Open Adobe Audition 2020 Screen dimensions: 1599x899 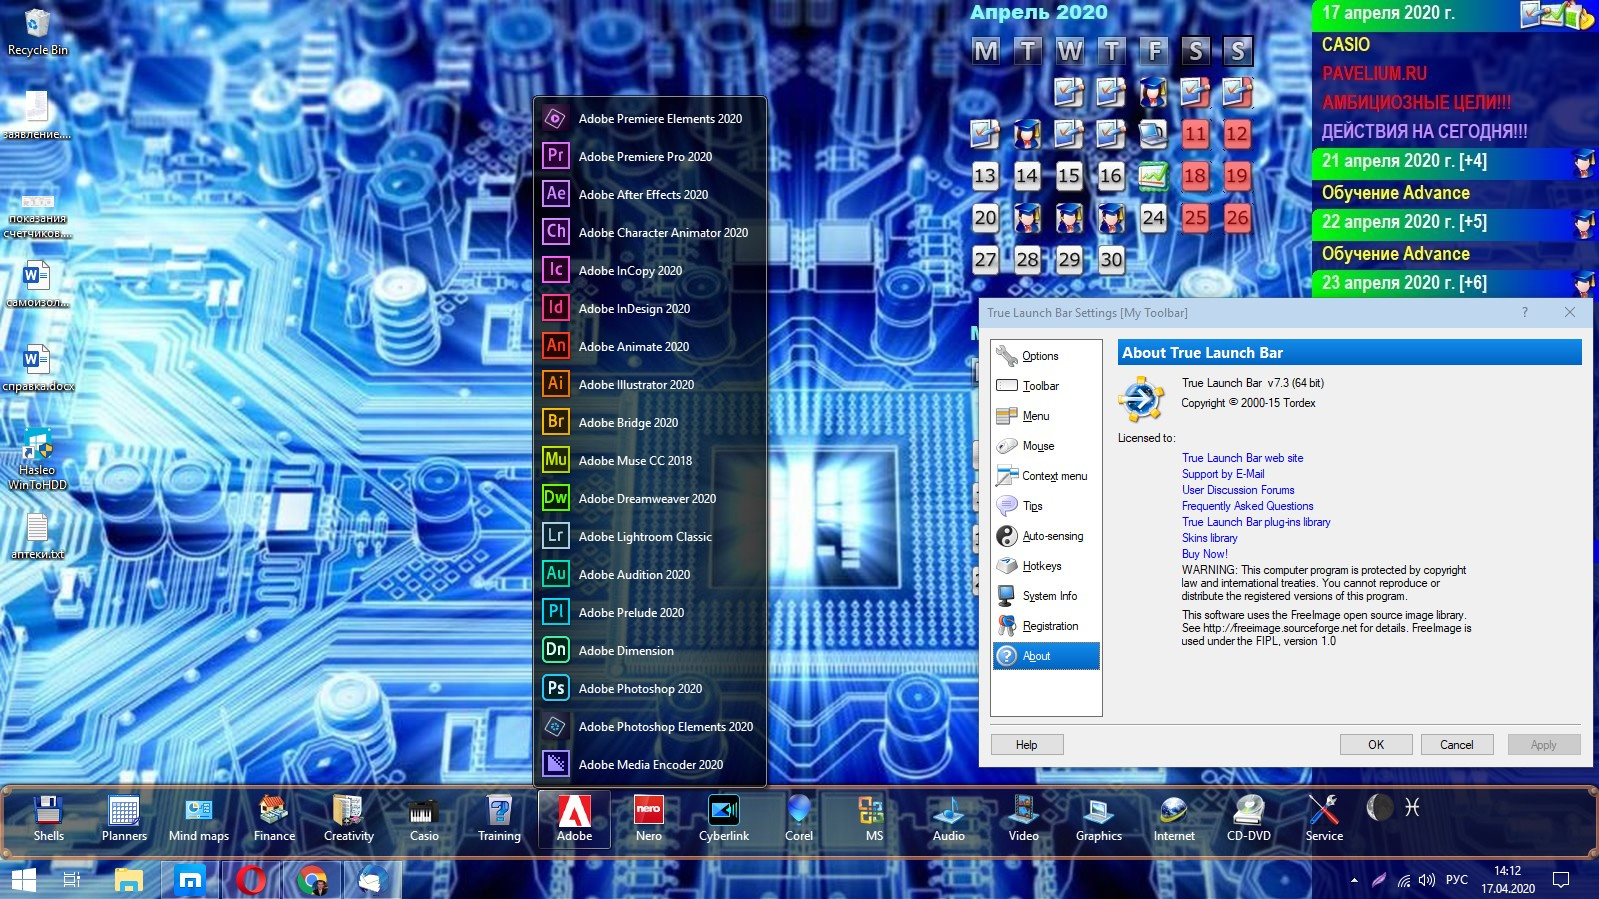(650, 574)
